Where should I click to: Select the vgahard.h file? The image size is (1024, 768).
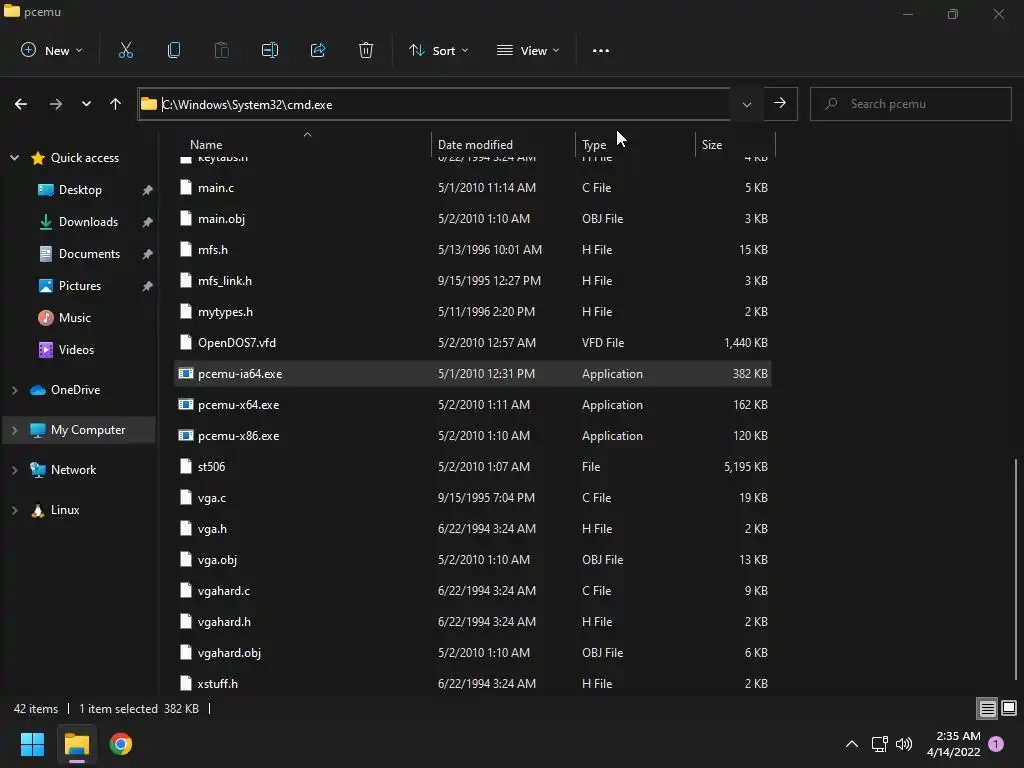(x=473, y=622)
